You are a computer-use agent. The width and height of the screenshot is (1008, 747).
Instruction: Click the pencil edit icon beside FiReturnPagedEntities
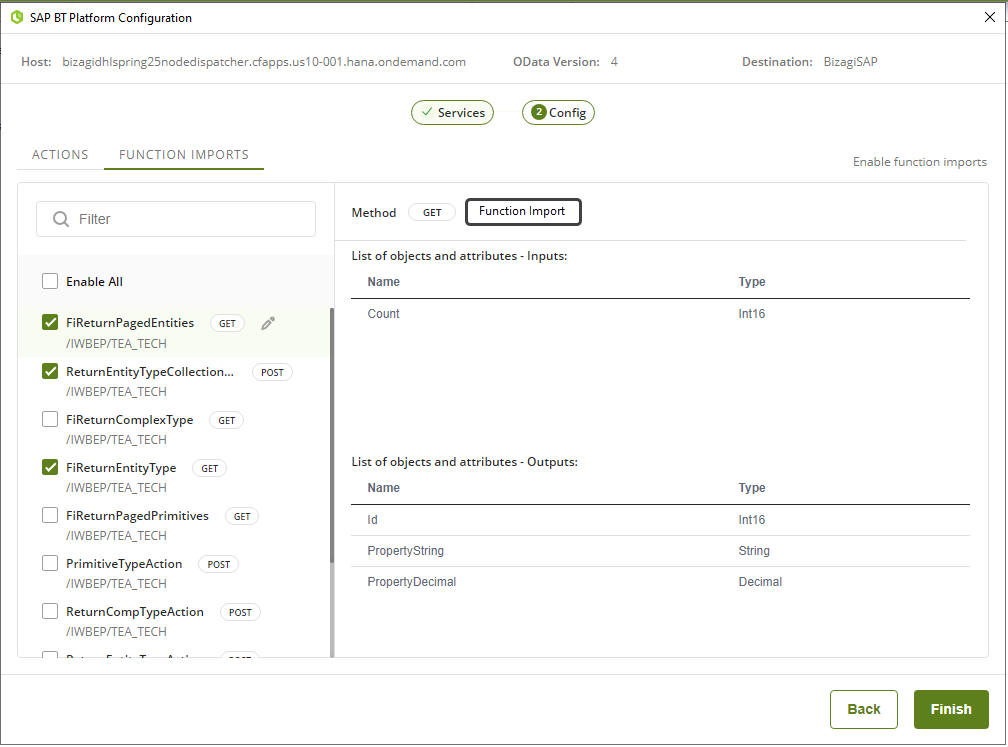pos(267,323)
